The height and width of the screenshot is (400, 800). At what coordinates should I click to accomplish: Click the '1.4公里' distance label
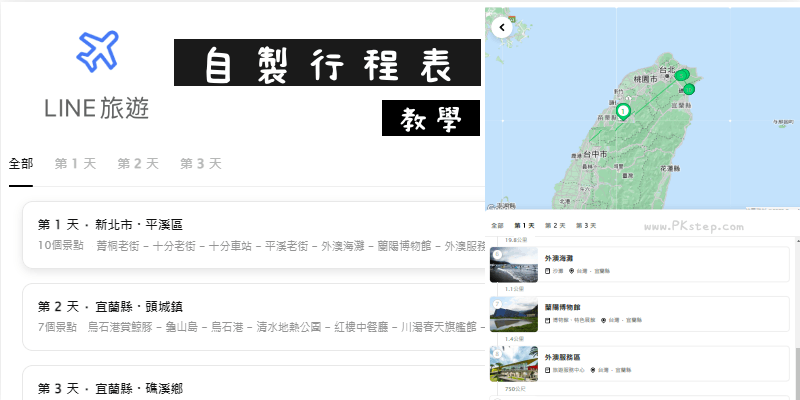[x=514, y=339]
